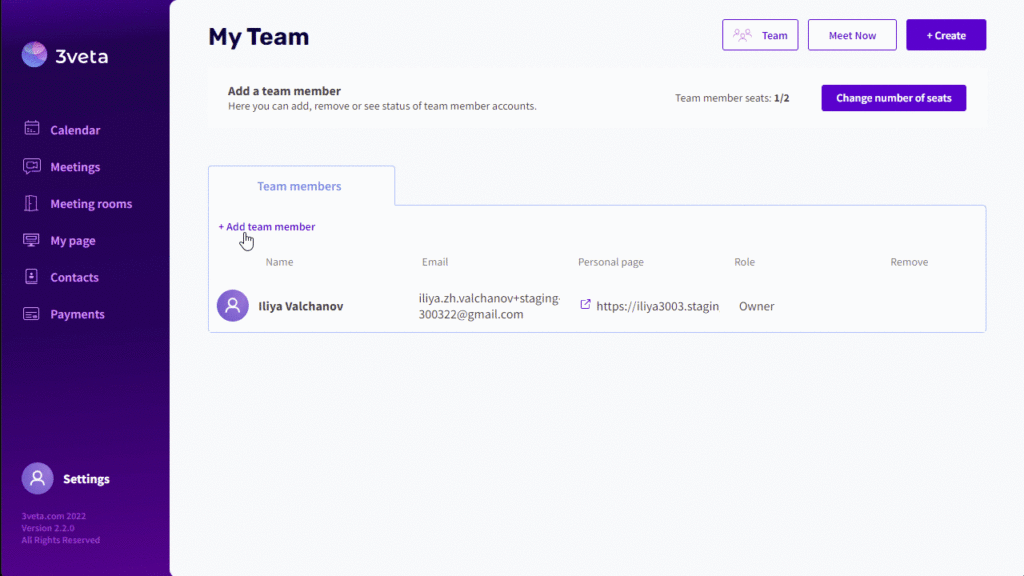This screenshot has height=576, width=1024.
Task: Click the Payments card icon
Action: pyautogui.click(x=31, y=313)
